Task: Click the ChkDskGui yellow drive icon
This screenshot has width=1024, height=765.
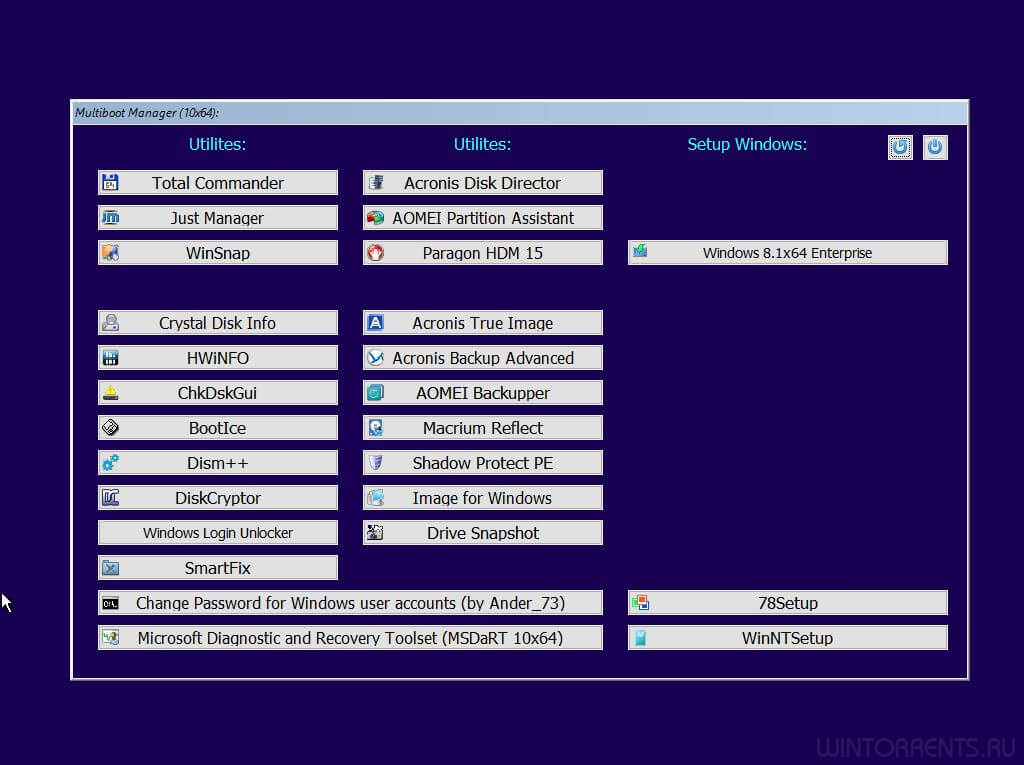Action: (111, 393)
